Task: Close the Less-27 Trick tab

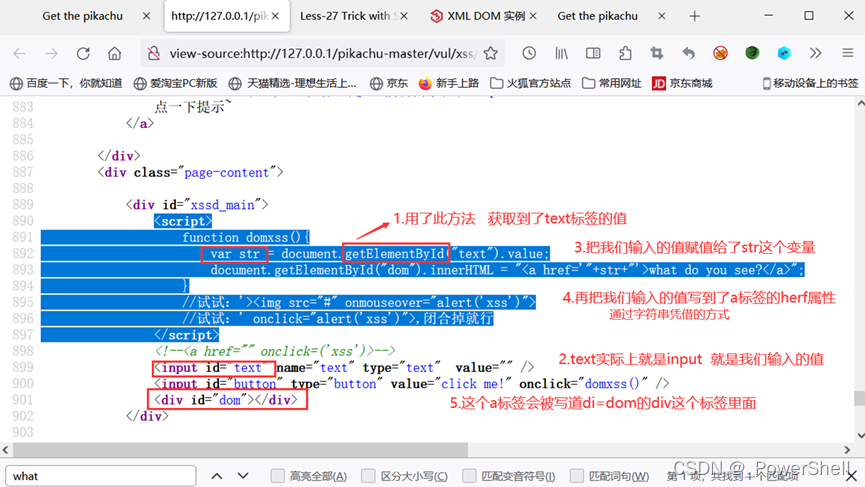Action: tap(404, 16)
